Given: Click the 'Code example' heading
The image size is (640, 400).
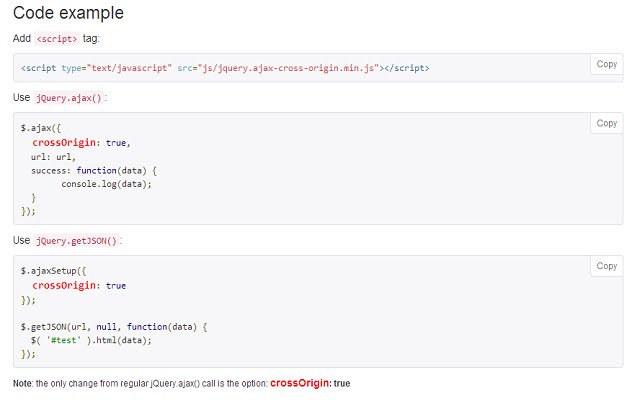Looking at the screenshot, I should click(x=68, y=13).
